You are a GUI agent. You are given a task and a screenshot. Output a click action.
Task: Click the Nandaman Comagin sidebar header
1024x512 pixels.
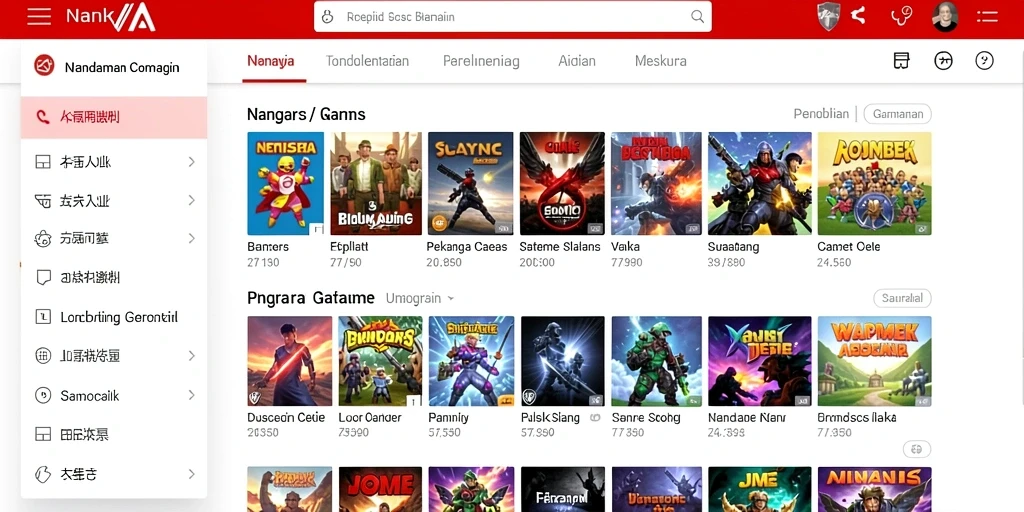pyautogui.click(x=114, y=67)
